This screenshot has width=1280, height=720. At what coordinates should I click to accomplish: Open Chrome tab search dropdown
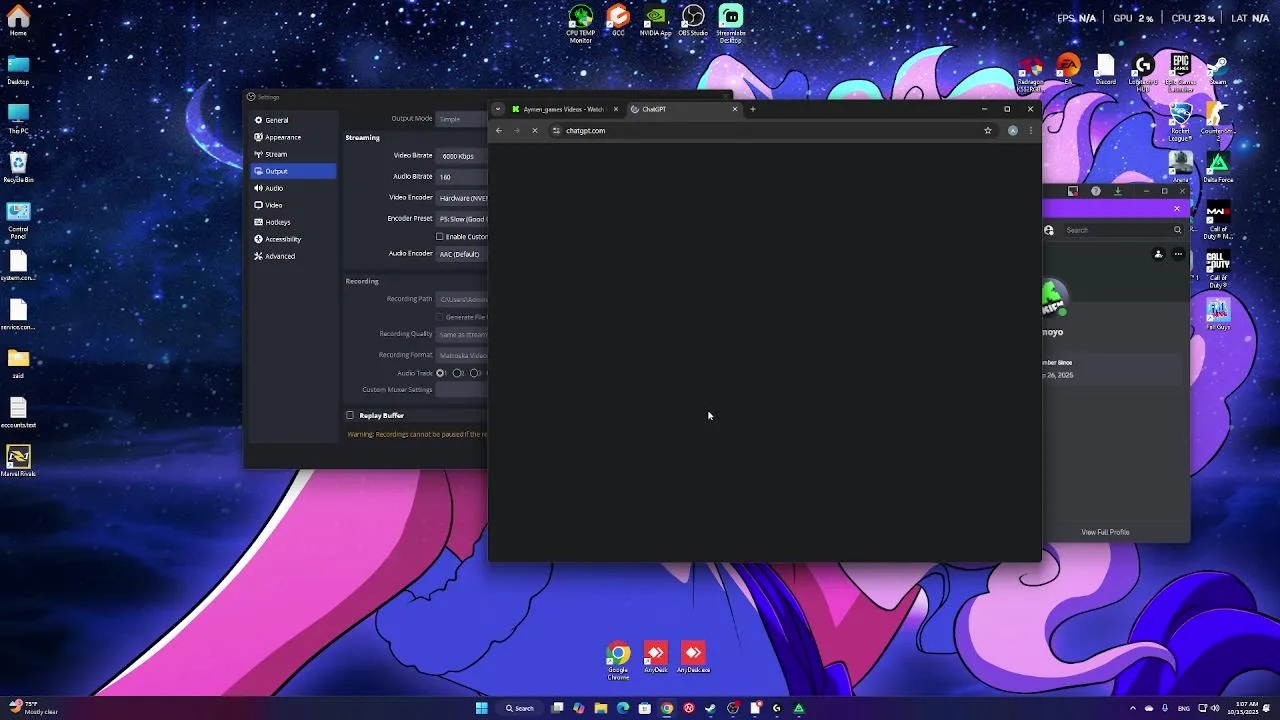tap(498, 109)
